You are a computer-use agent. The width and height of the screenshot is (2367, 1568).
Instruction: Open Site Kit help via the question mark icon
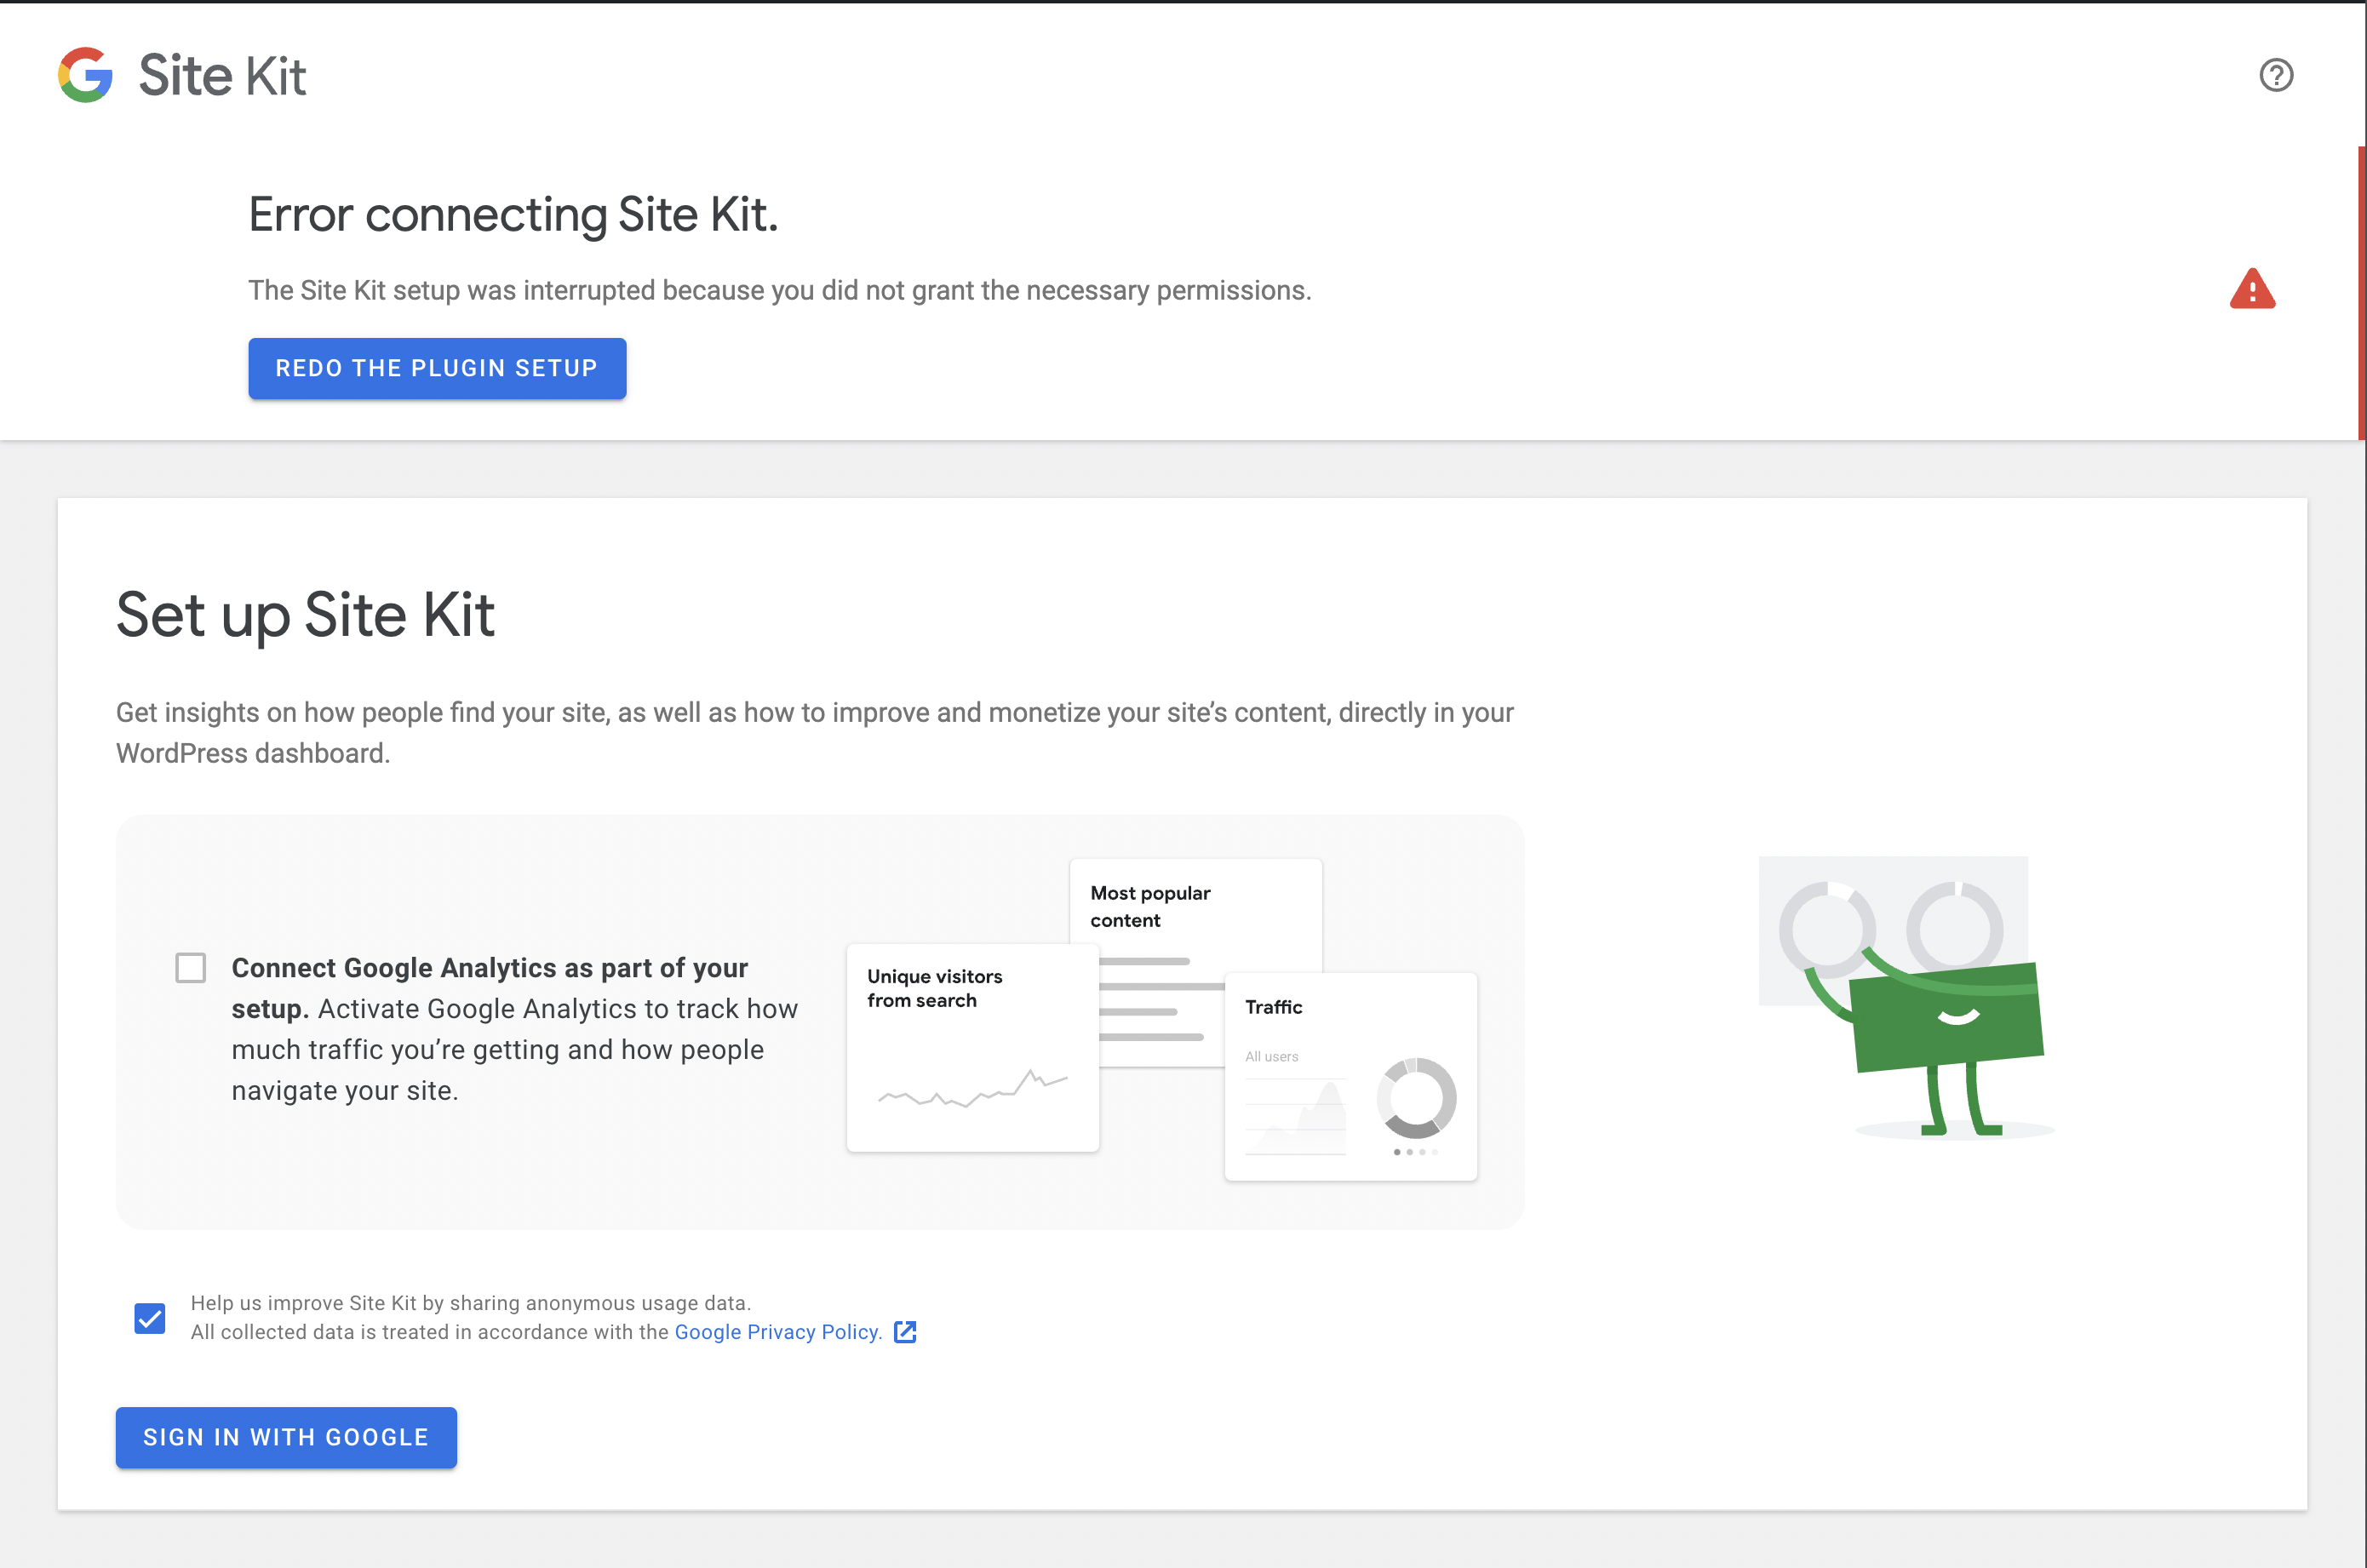tap(2276, 75)
